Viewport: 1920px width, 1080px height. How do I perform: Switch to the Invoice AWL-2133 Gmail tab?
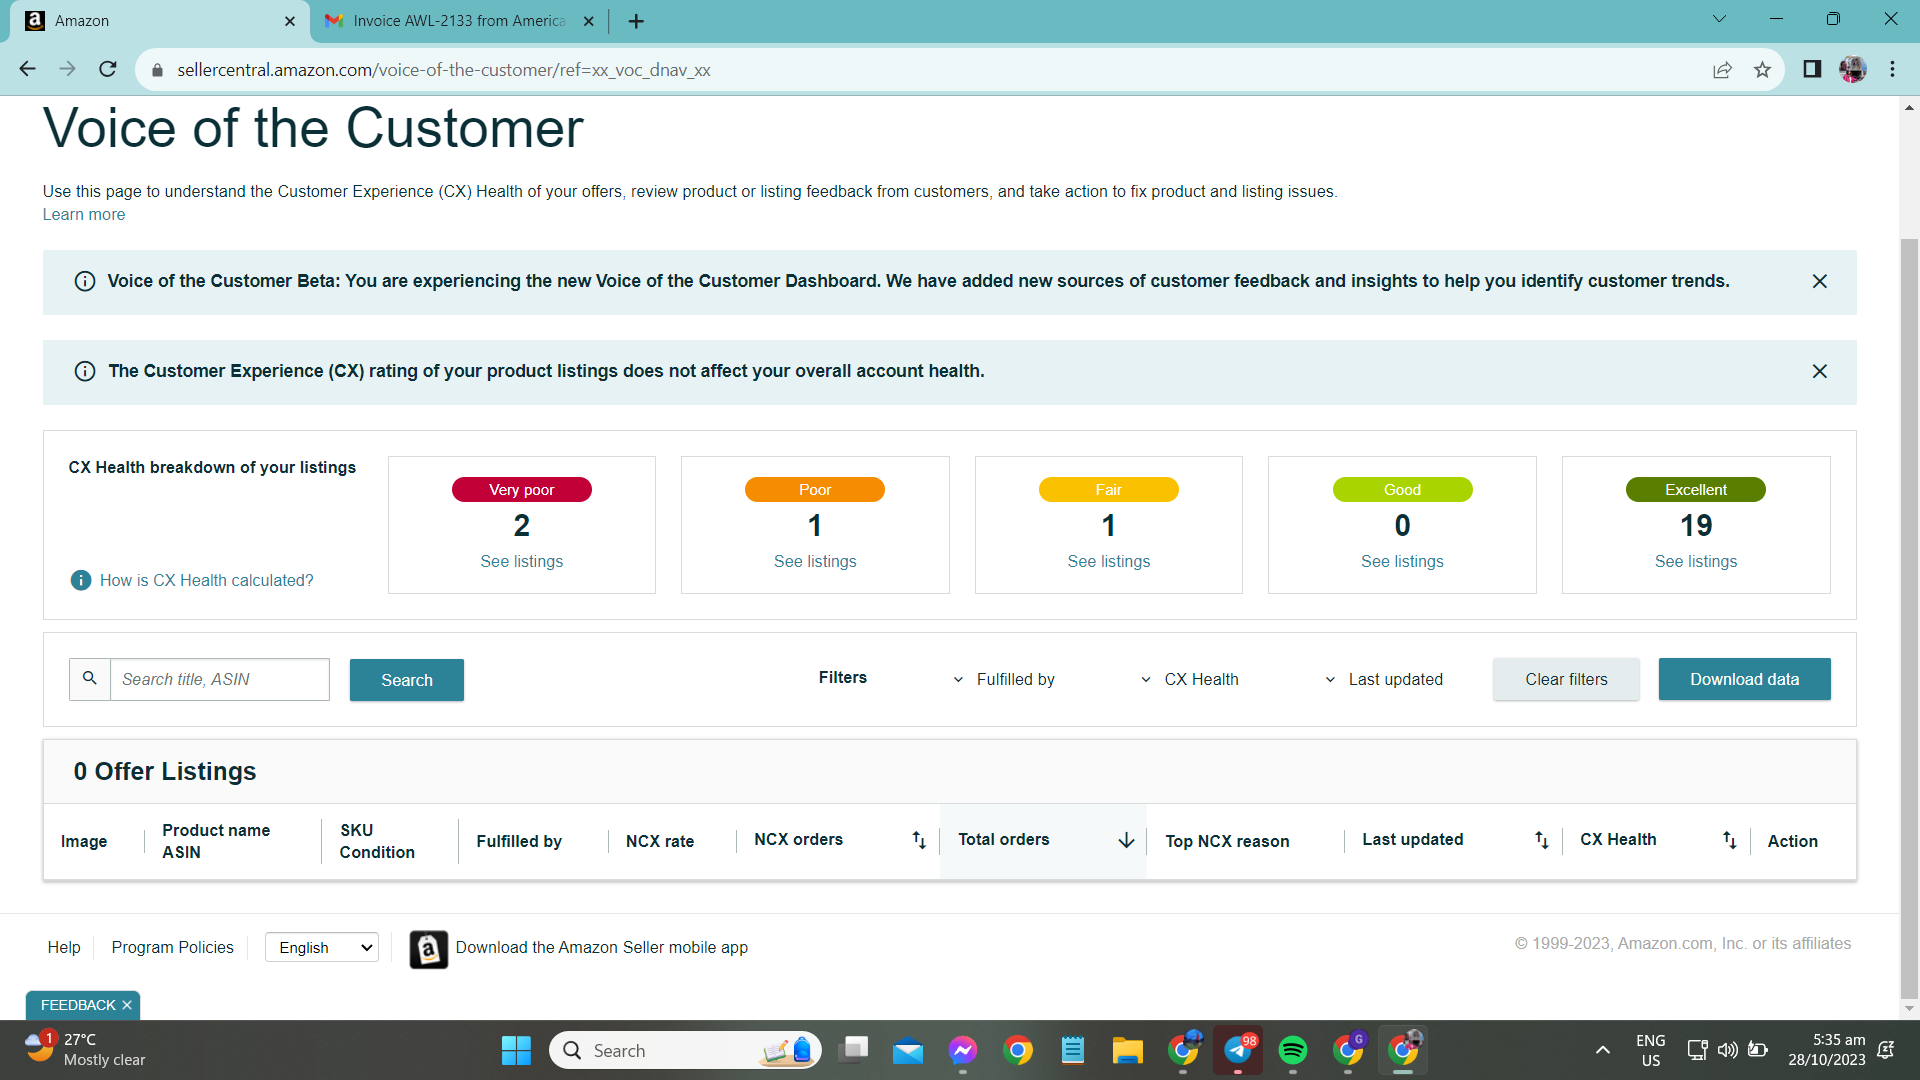(458, 21)
